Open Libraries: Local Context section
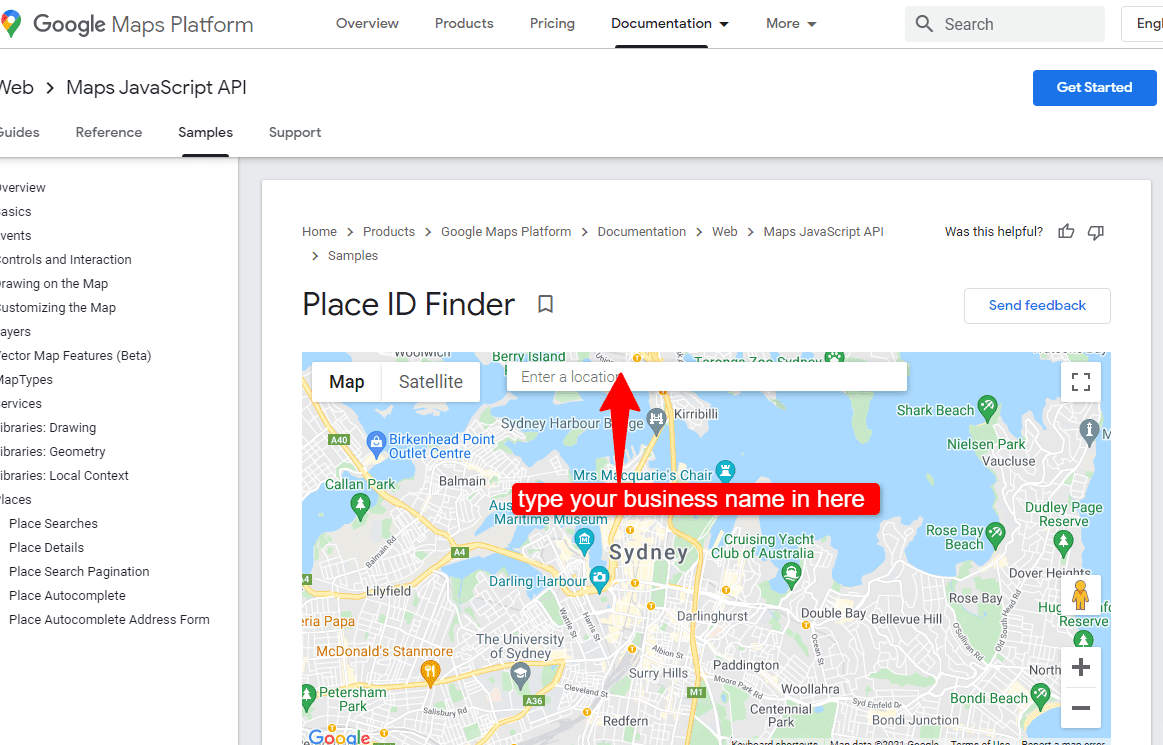The width and height of the screenshot is (1163, 745). point(64,475)
